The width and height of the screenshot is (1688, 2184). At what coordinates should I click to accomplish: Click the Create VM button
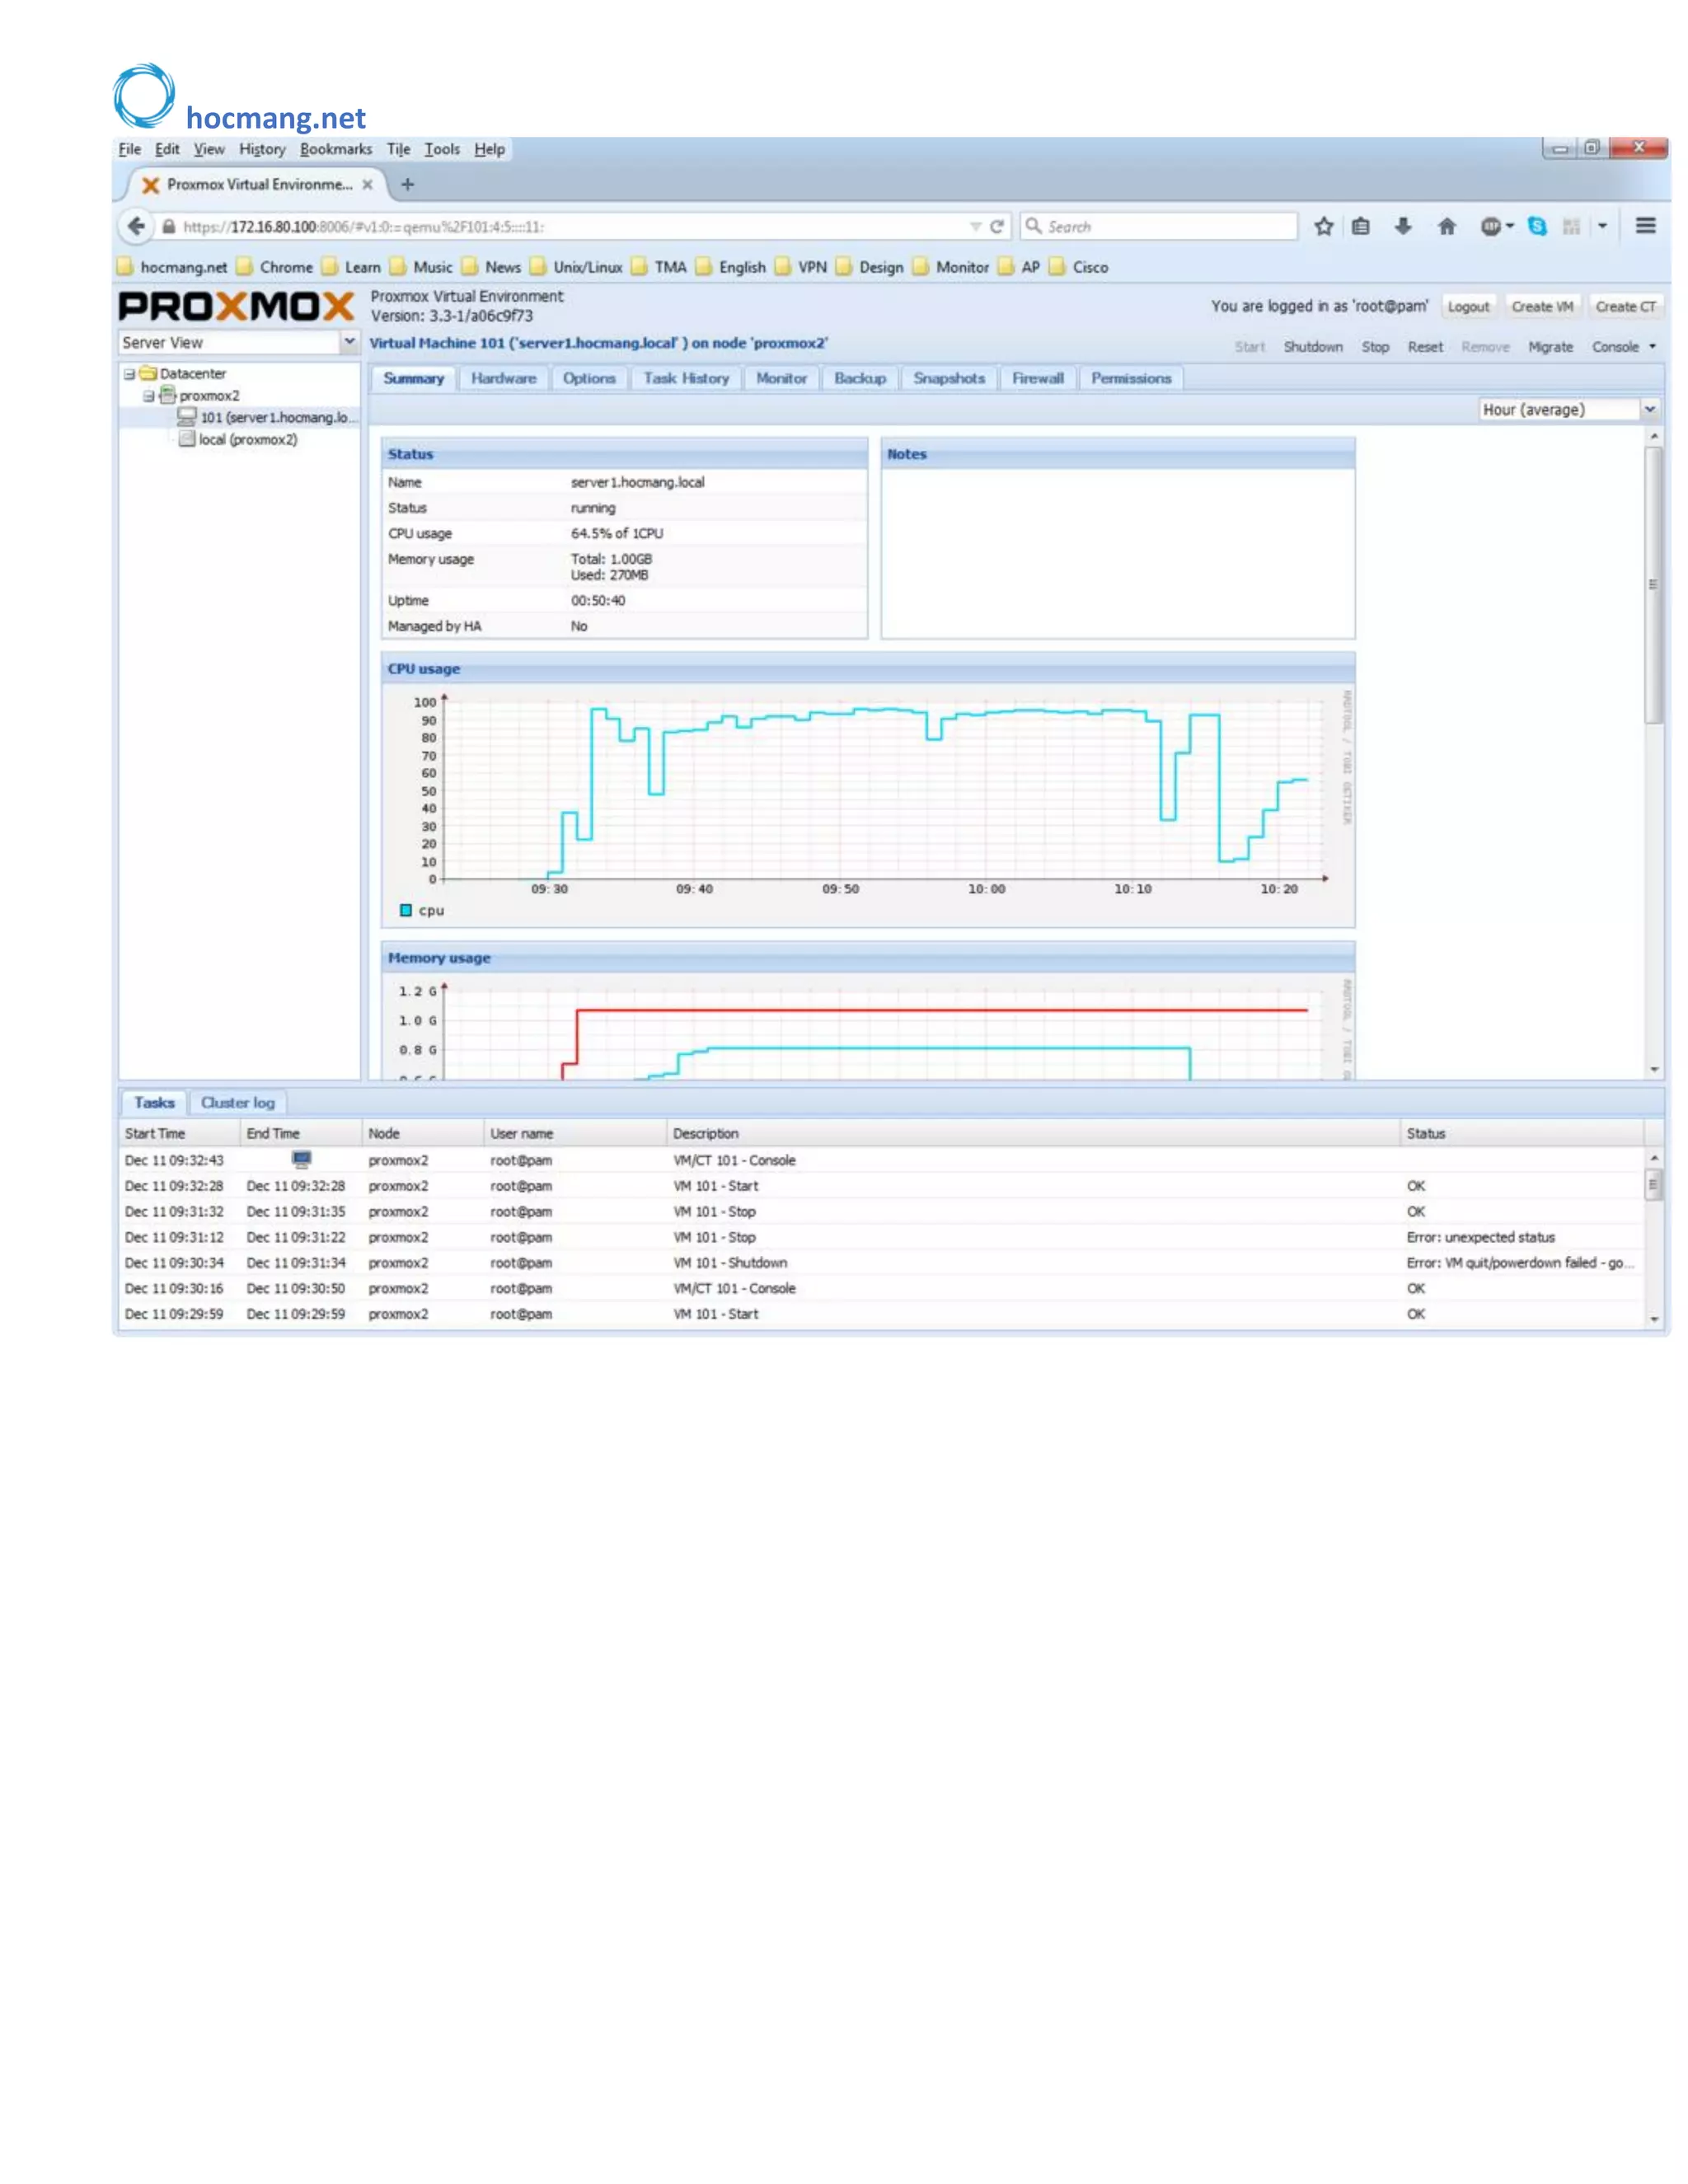(x=1542, y=307)
